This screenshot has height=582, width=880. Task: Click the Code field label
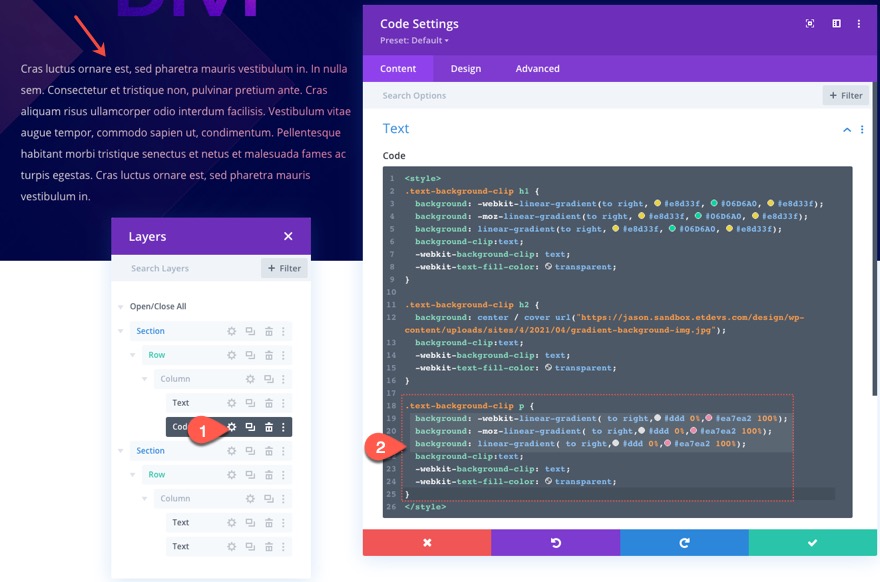tap(394, 155)
